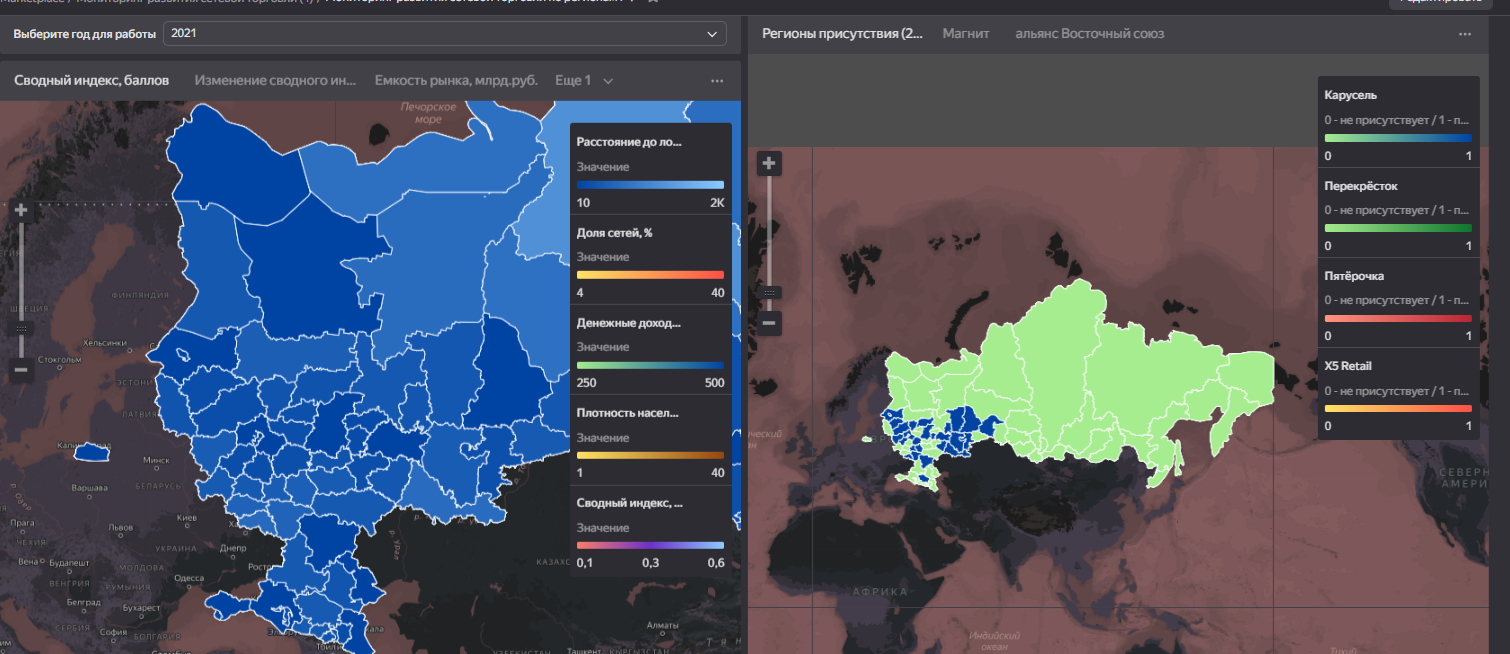Image resolution: width=1510 pixels, height=654 pixels.
Task: Click the Выберите год для работы label
Action: click(x=85, y=34)
